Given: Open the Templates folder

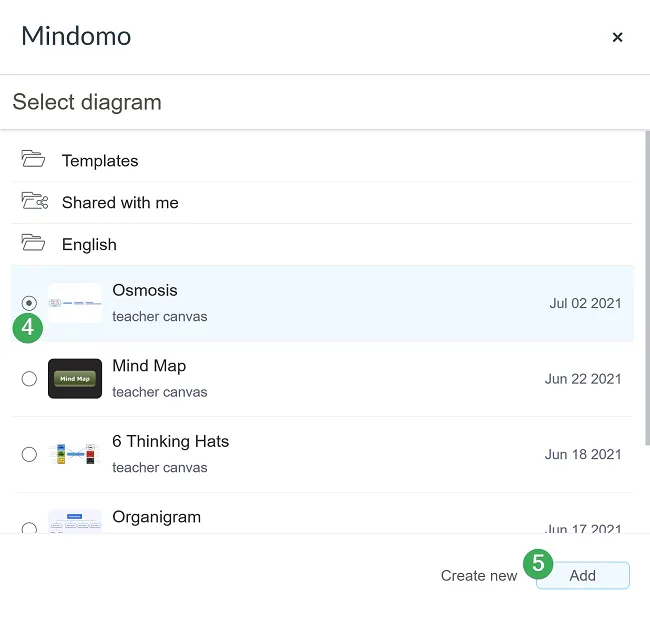Looking at the screenshot, I should pyautogui.click(x=100, y=161).
